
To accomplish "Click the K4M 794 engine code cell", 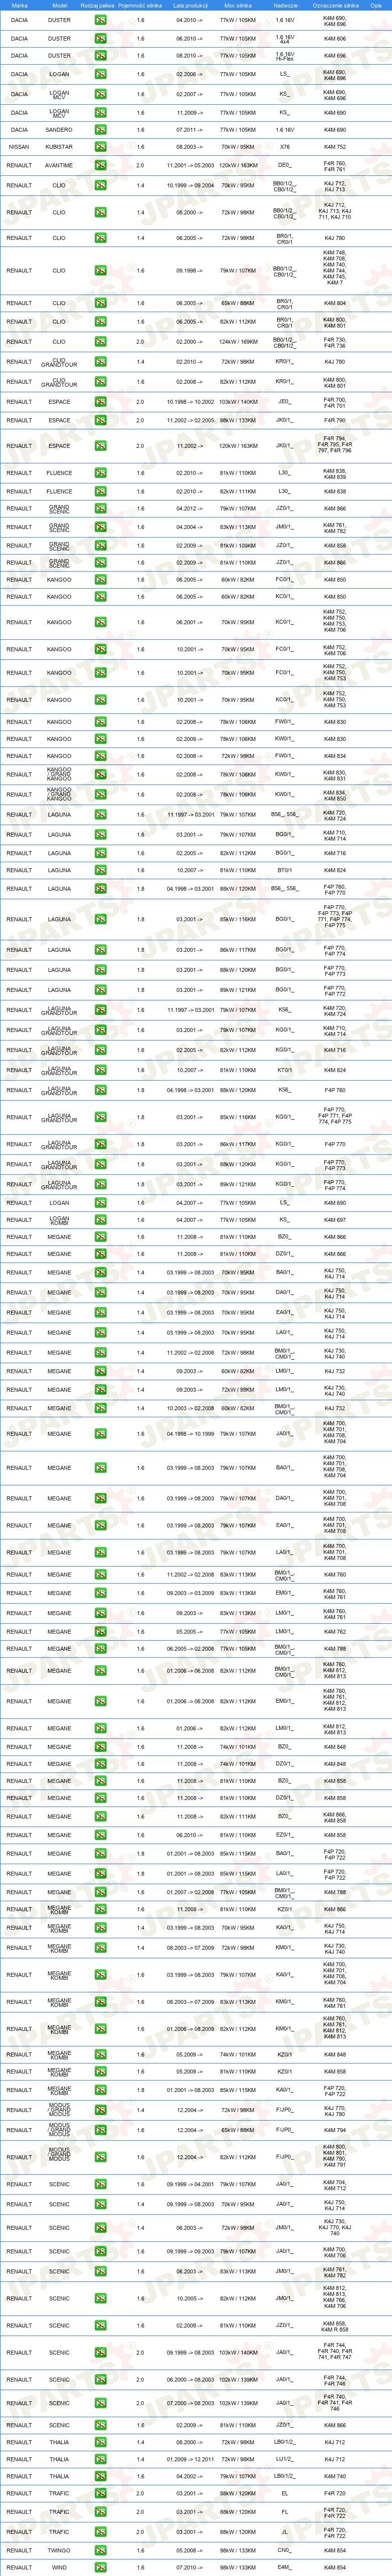I will click(x=335, y=2130).
